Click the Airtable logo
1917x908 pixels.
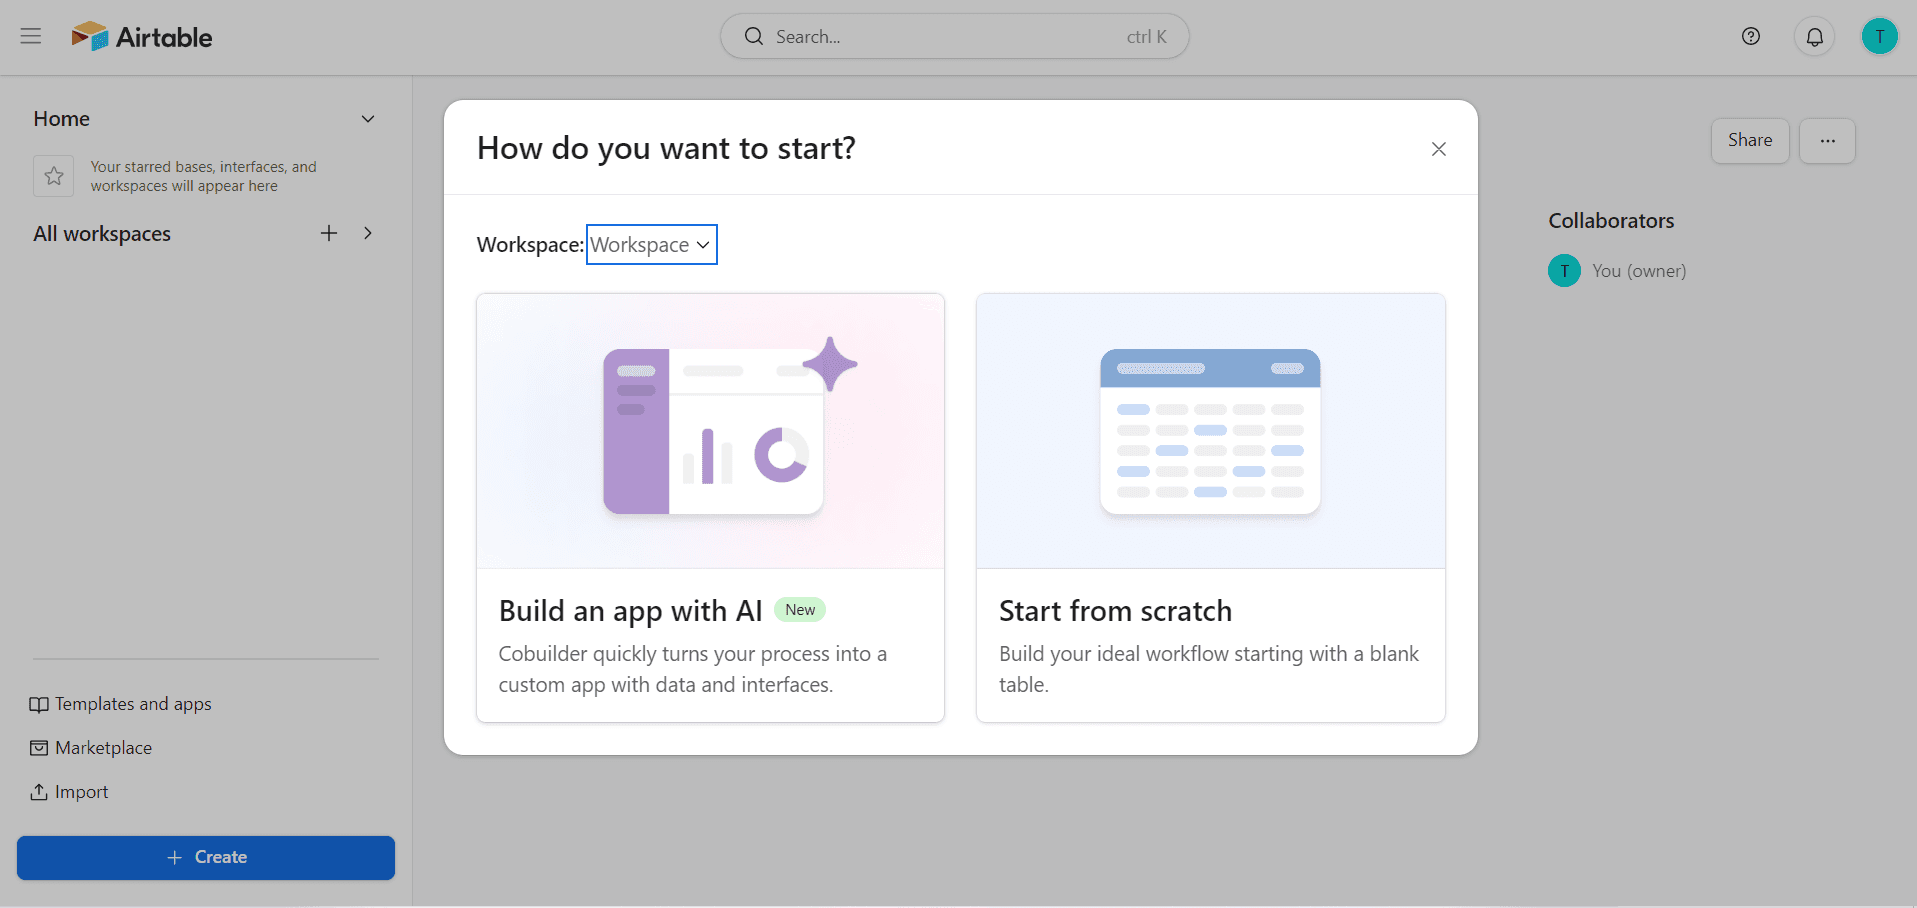(142, 37)
